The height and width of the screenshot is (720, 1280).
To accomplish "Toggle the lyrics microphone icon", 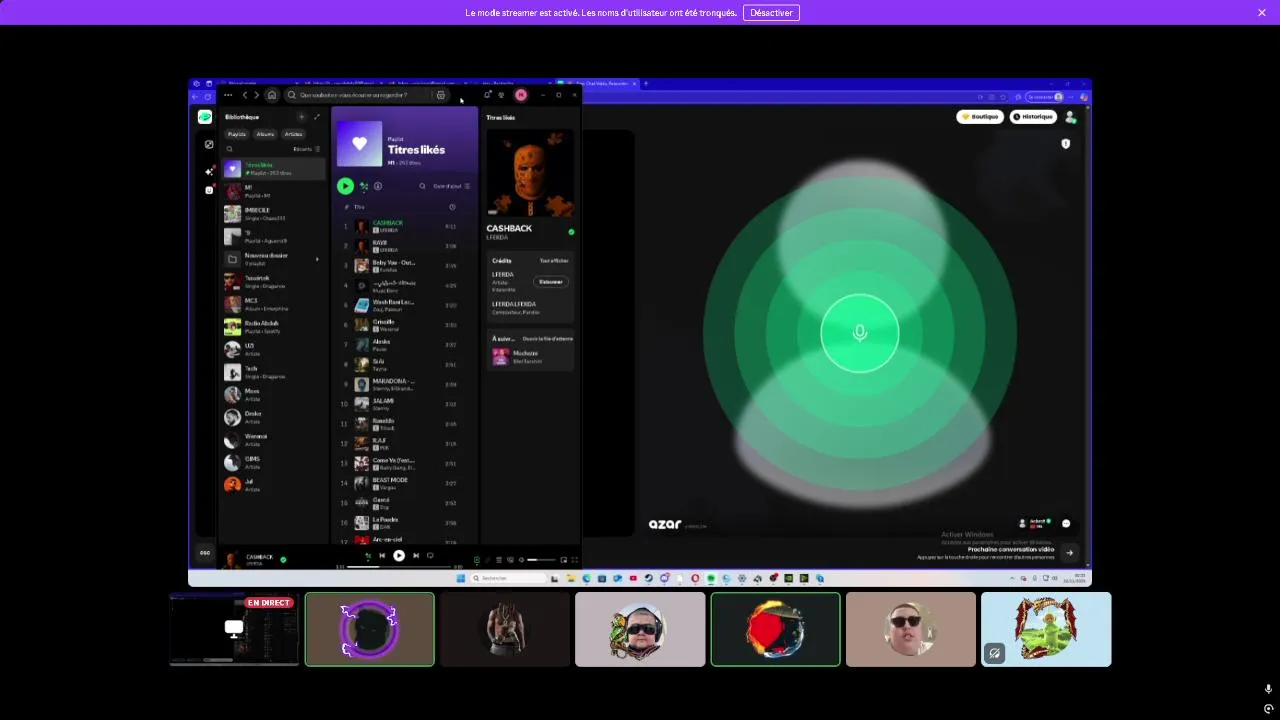I will click(488, 560).
